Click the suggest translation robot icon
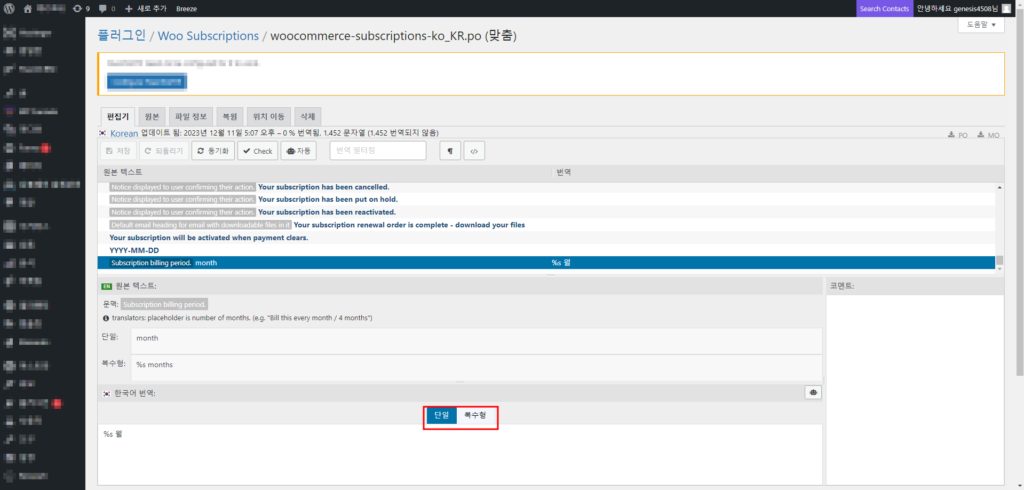This screenshot has width=1024, height=490. click(813, 393)
